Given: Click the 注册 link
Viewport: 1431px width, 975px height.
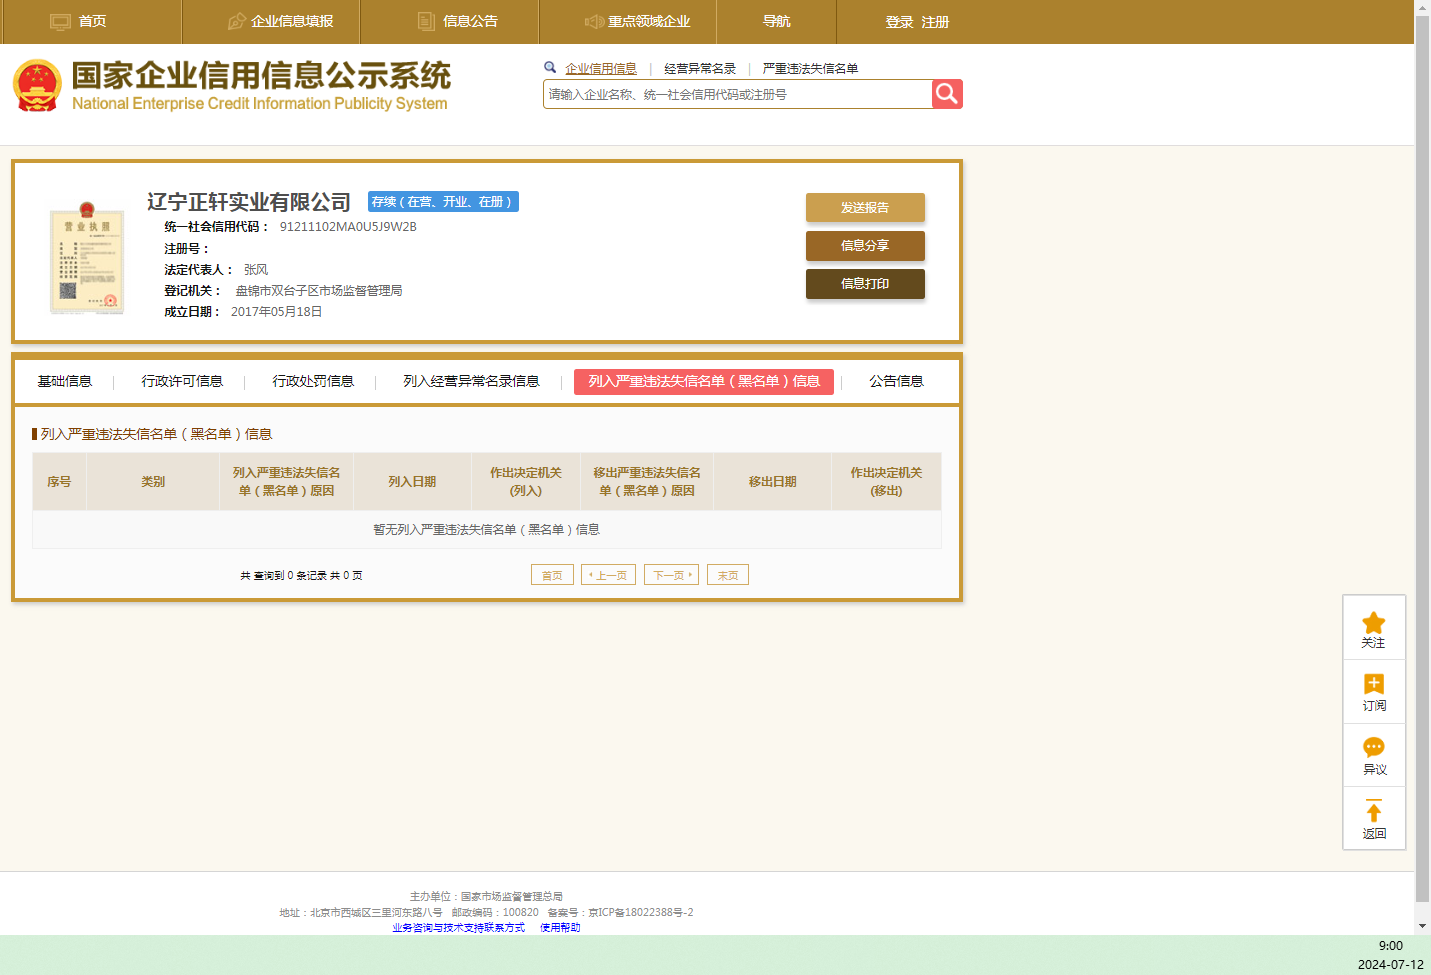Looking at the screenshot, I should coord(935,22).
